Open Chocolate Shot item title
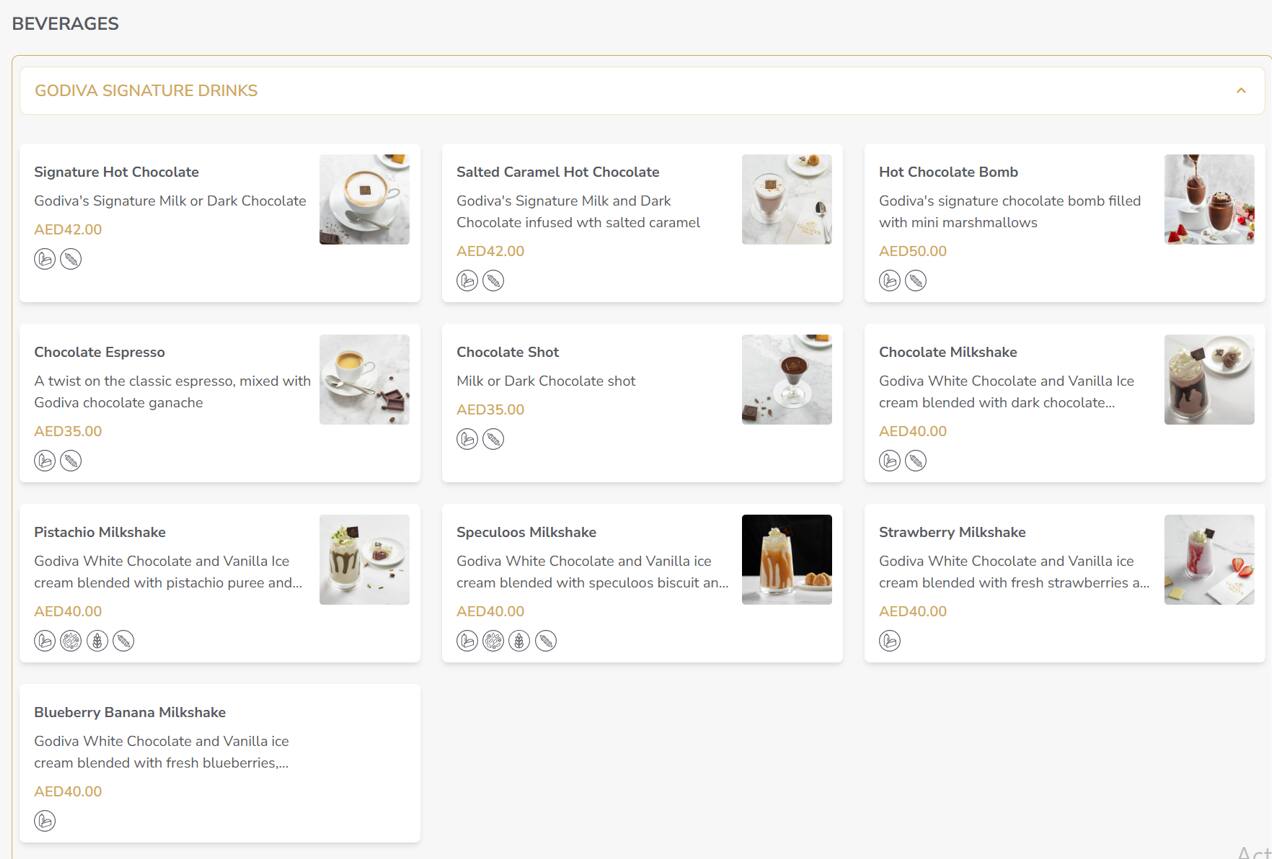Viewport: 1272px width, 859px height. pyautogui.click(x=508, y=352)
